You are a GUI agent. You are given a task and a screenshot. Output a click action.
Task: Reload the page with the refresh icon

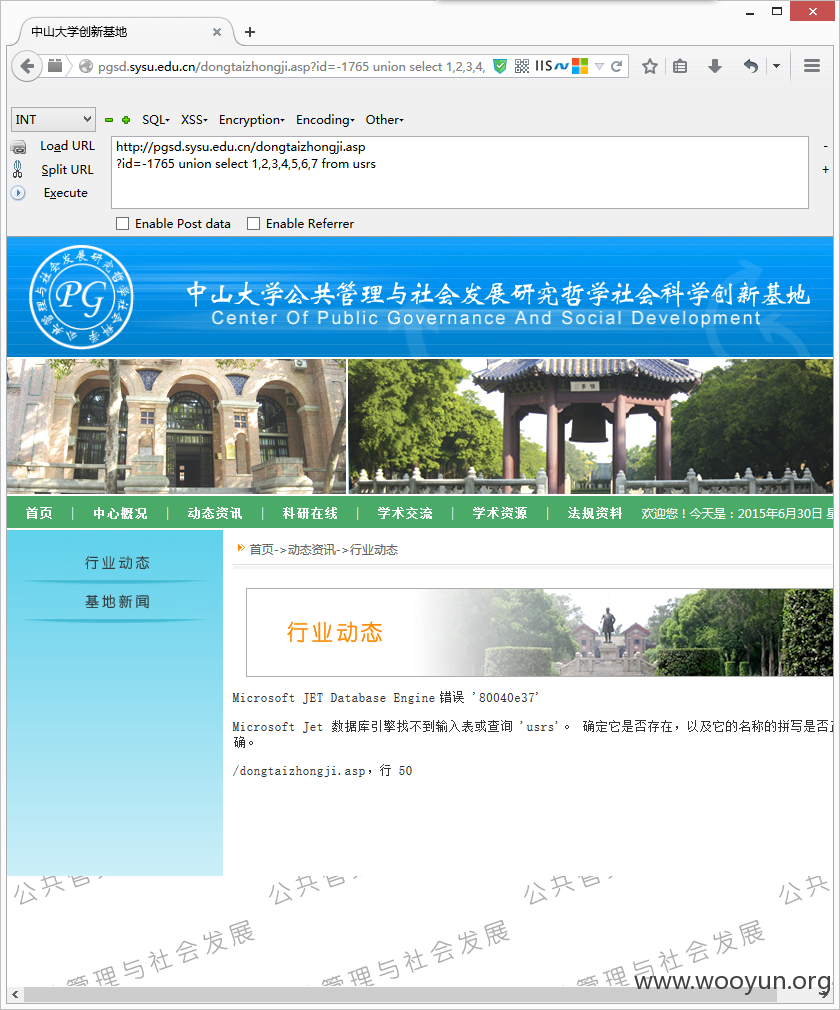point(616,66)
